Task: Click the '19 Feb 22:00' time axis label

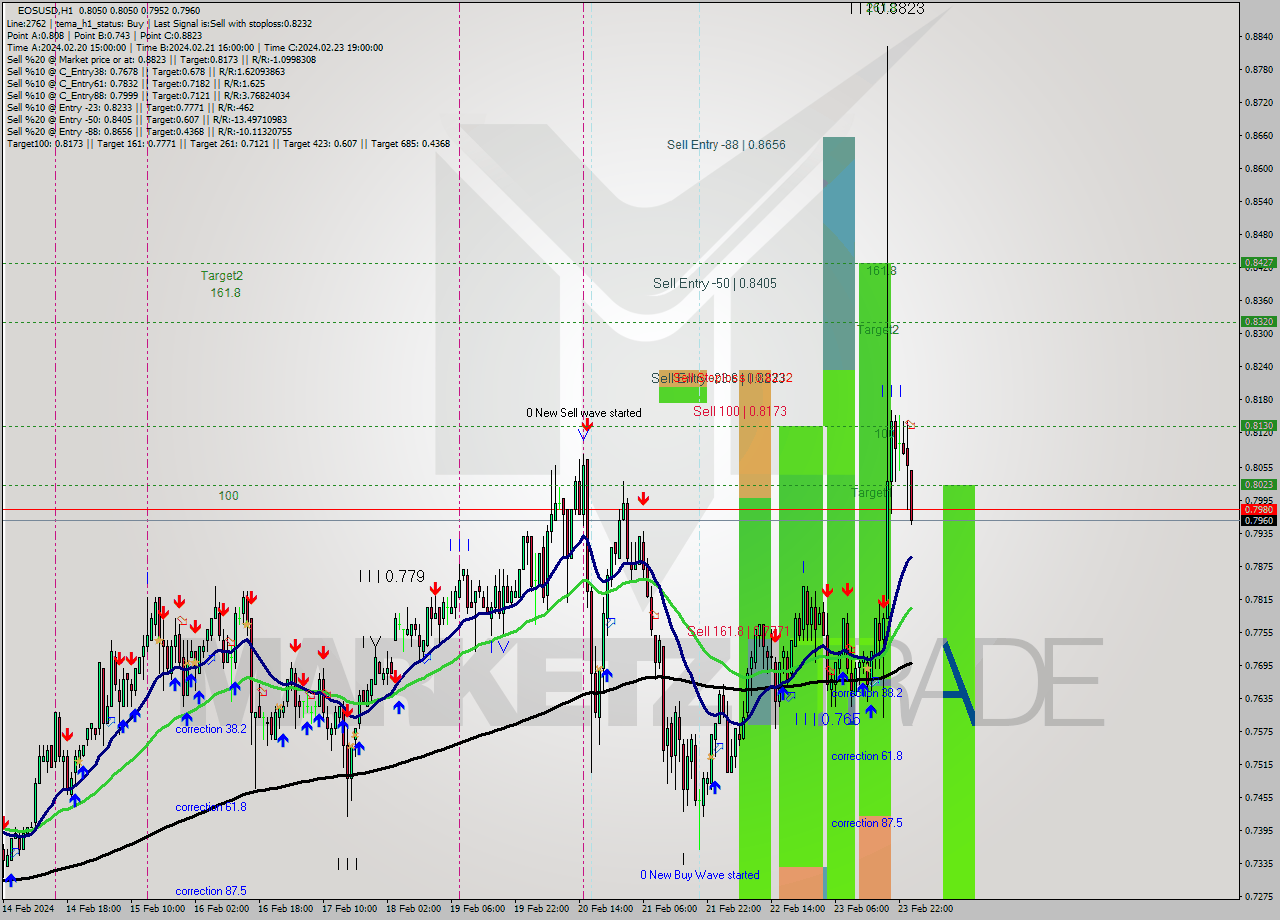Action: (x=541, y=909)
